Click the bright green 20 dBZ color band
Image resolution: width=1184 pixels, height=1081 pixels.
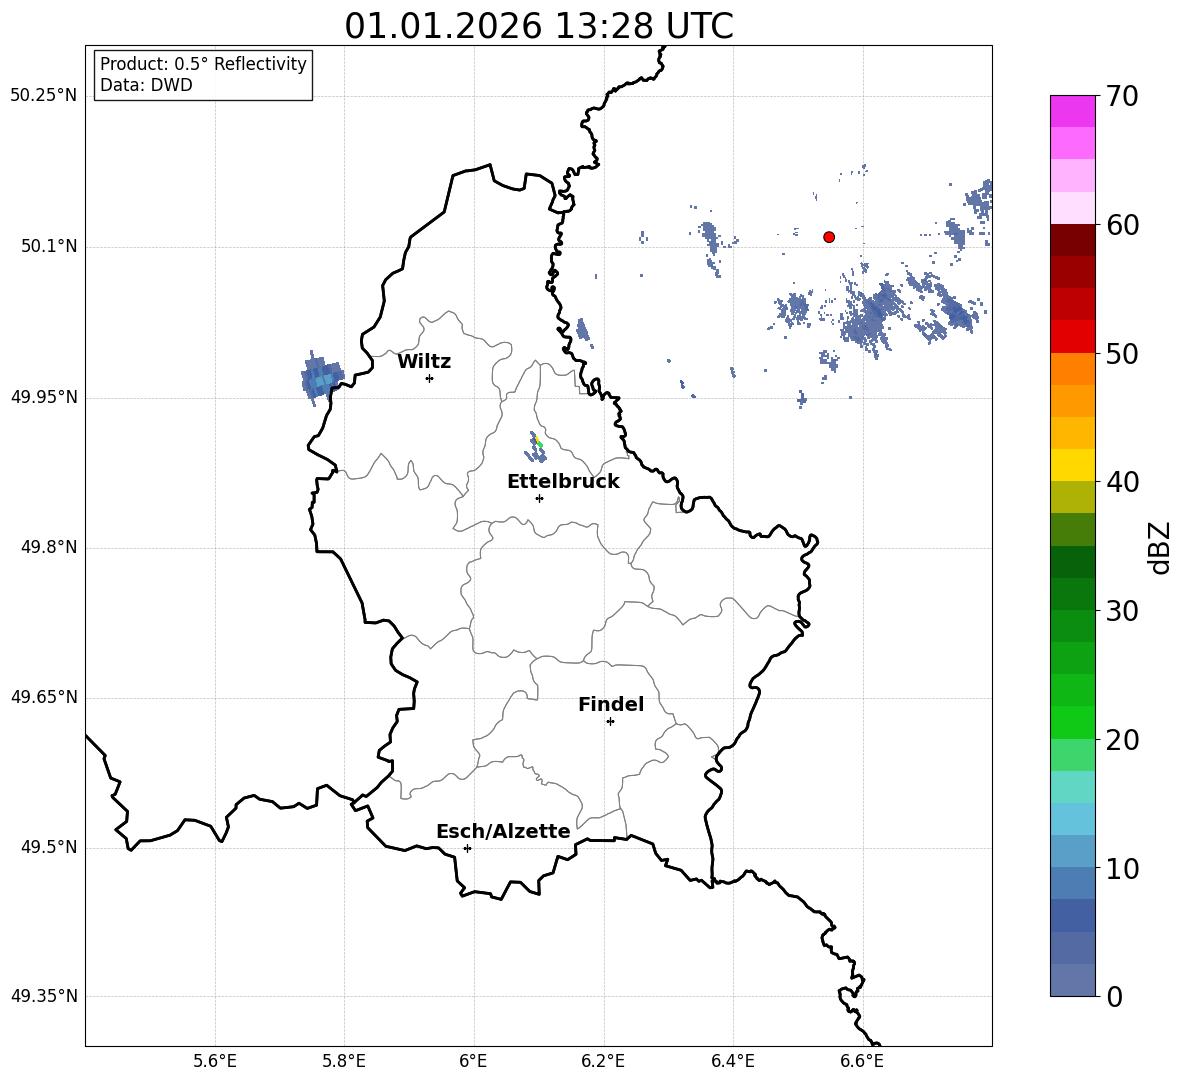tap(1073, 722)
